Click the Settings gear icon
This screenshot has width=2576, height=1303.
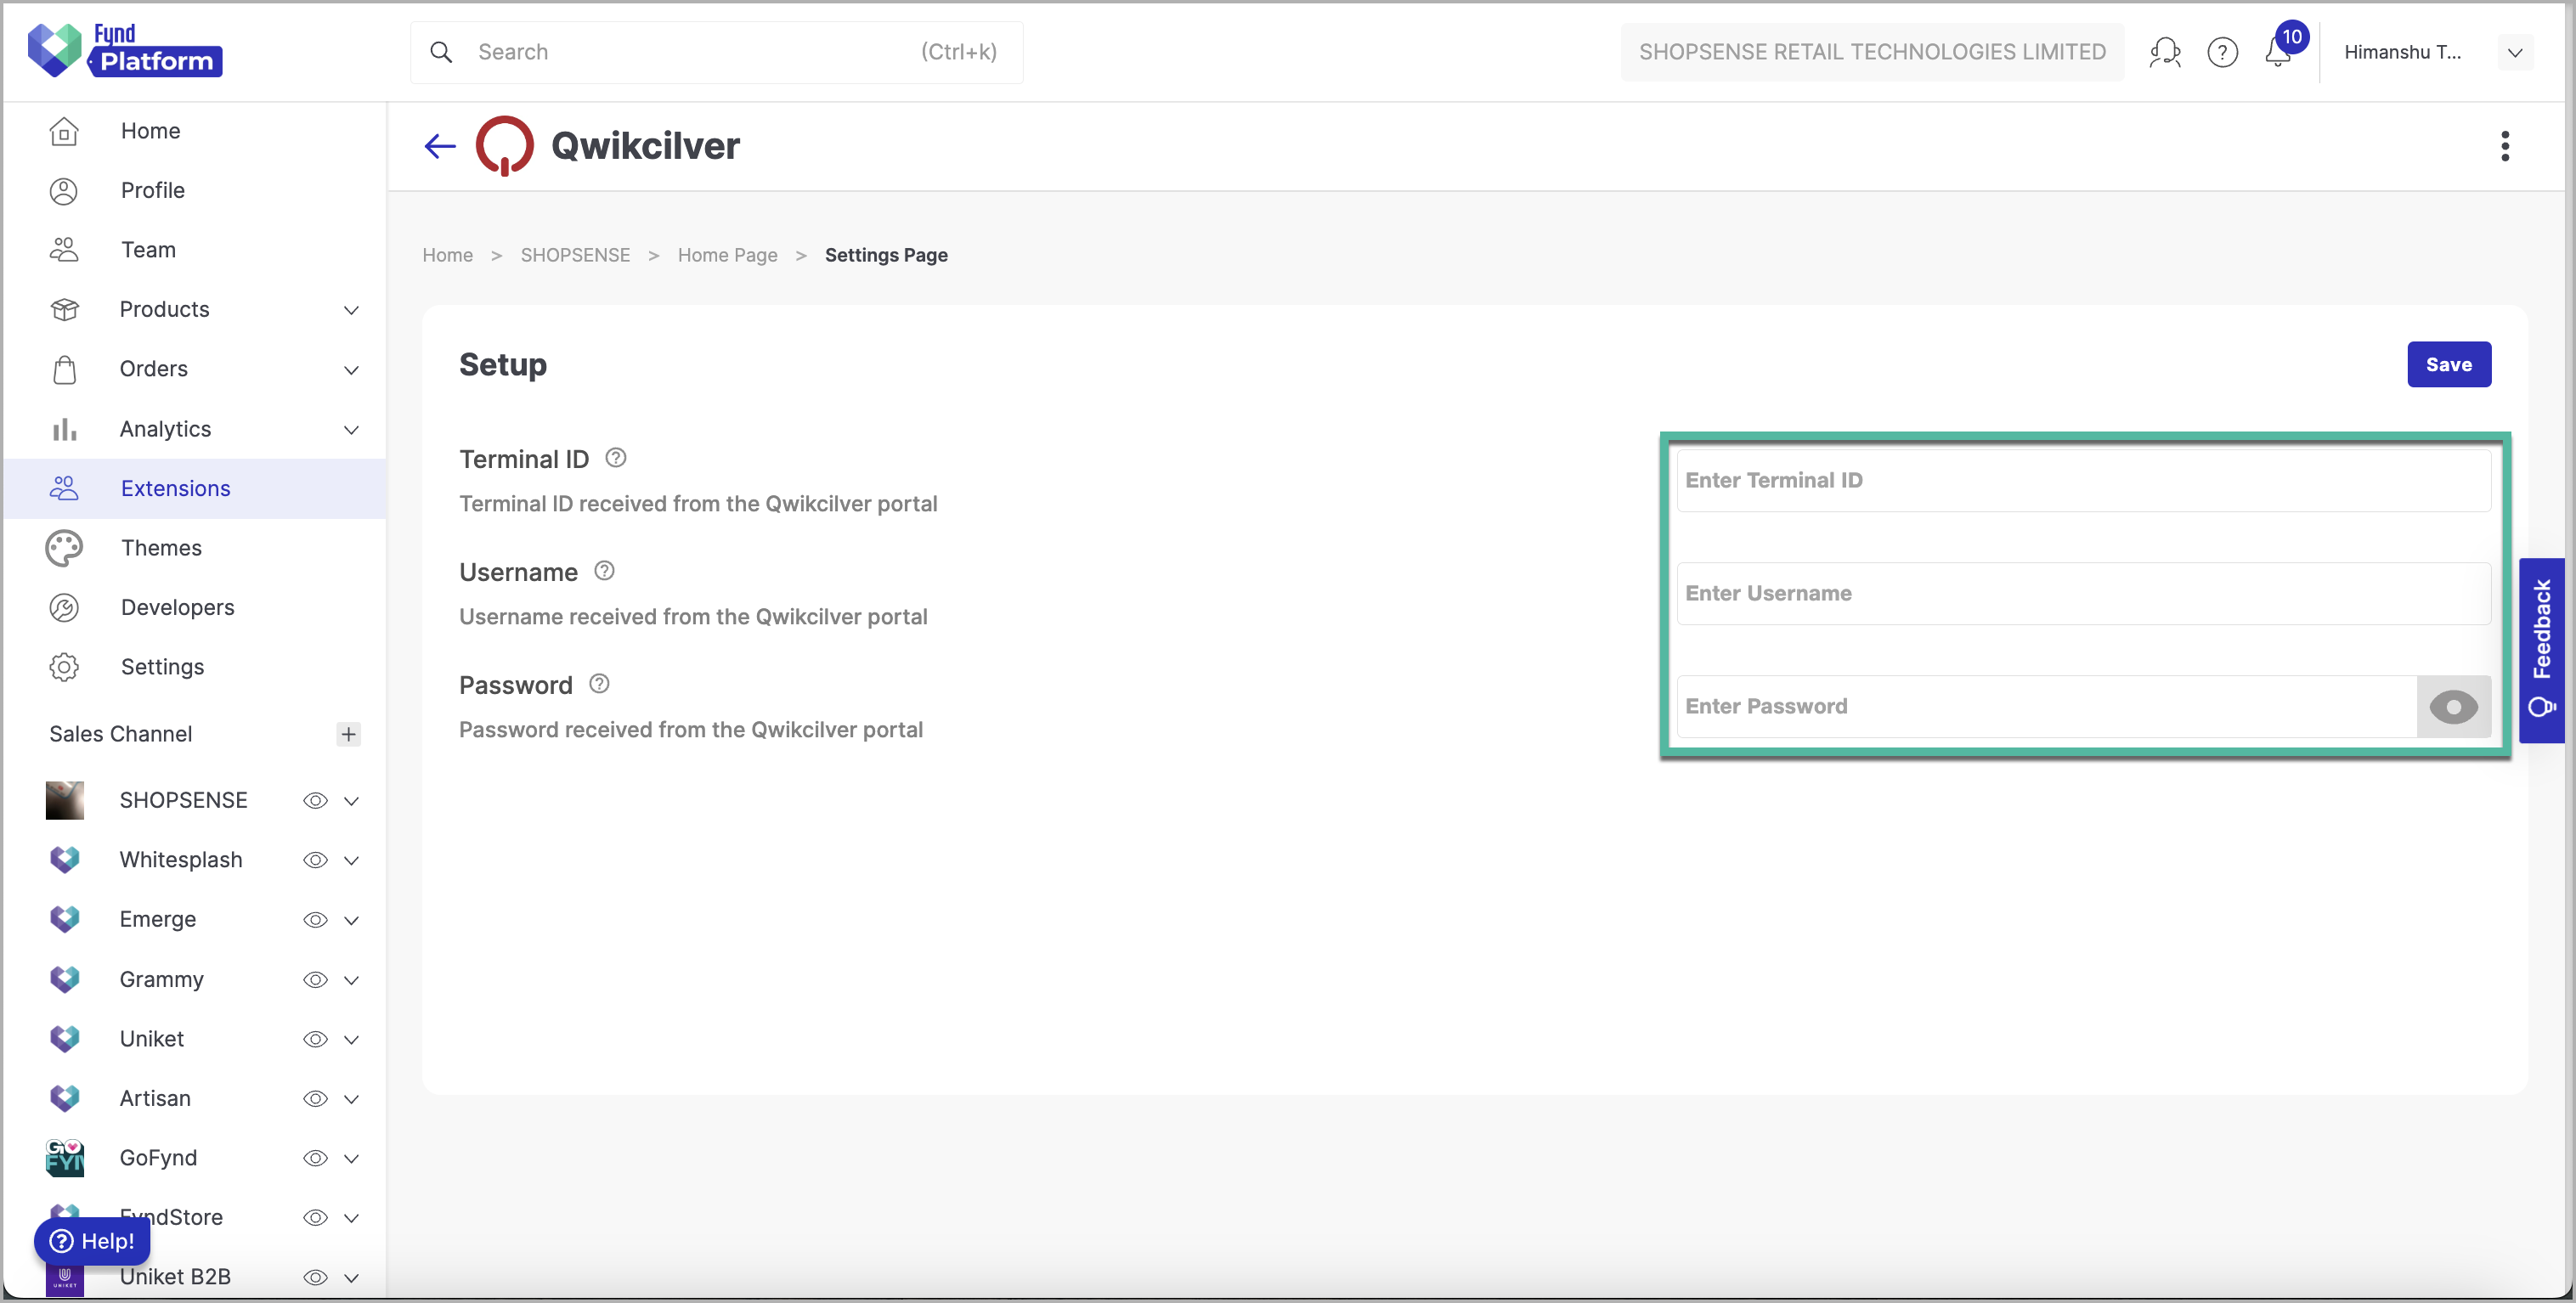(x=64, y=667)
